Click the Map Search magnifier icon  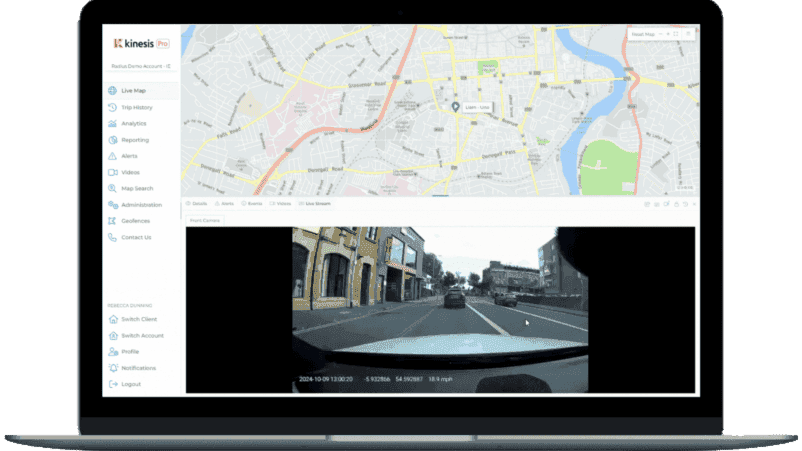point(113,188)
